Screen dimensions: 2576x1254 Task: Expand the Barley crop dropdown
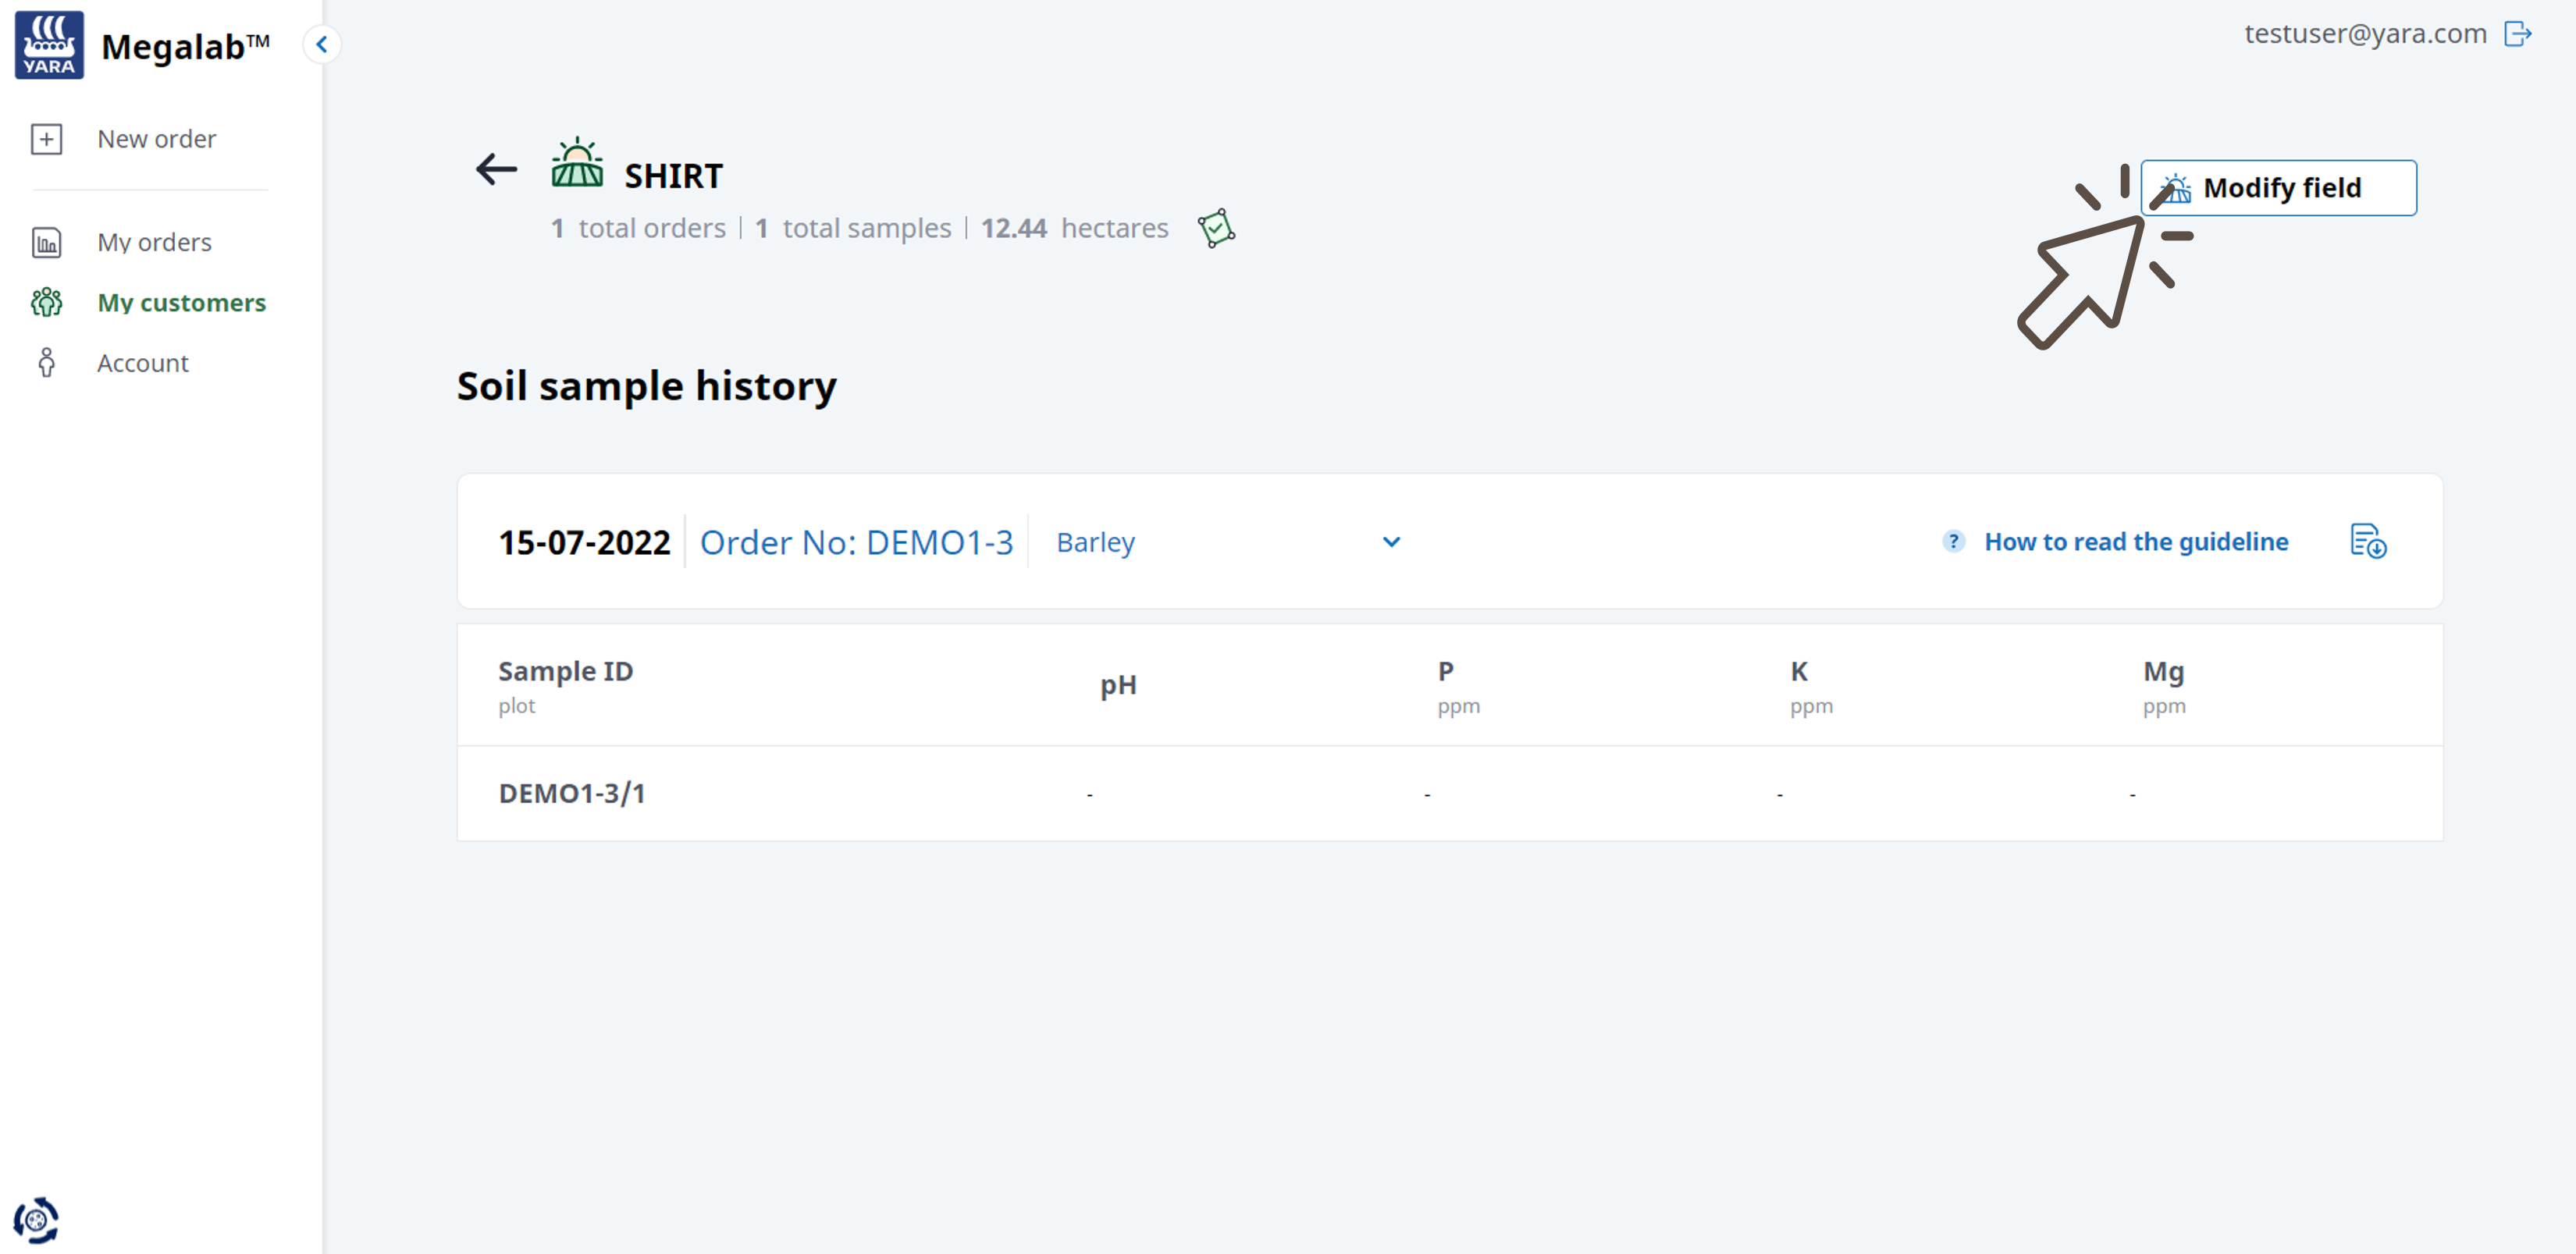(x=1225, y=542)
